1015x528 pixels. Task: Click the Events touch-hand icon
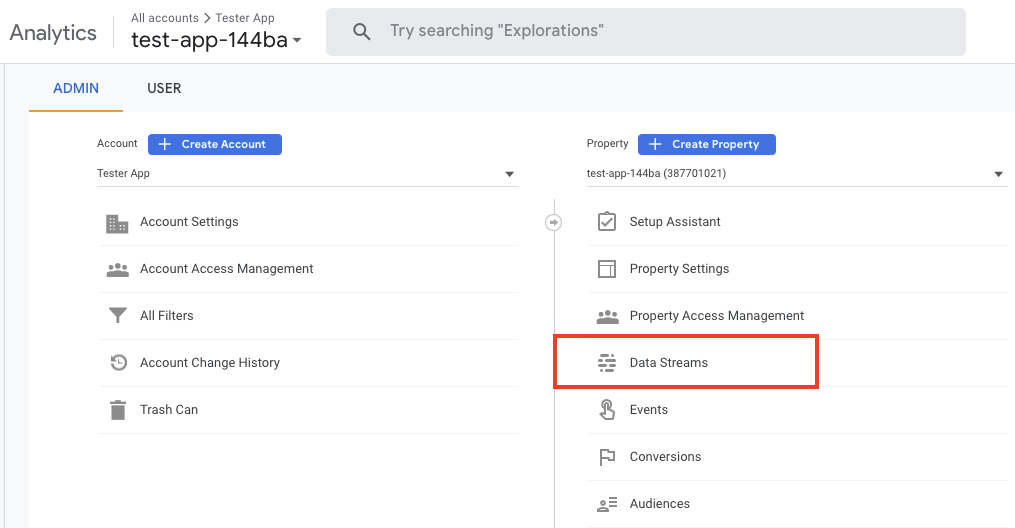(607, 410)
